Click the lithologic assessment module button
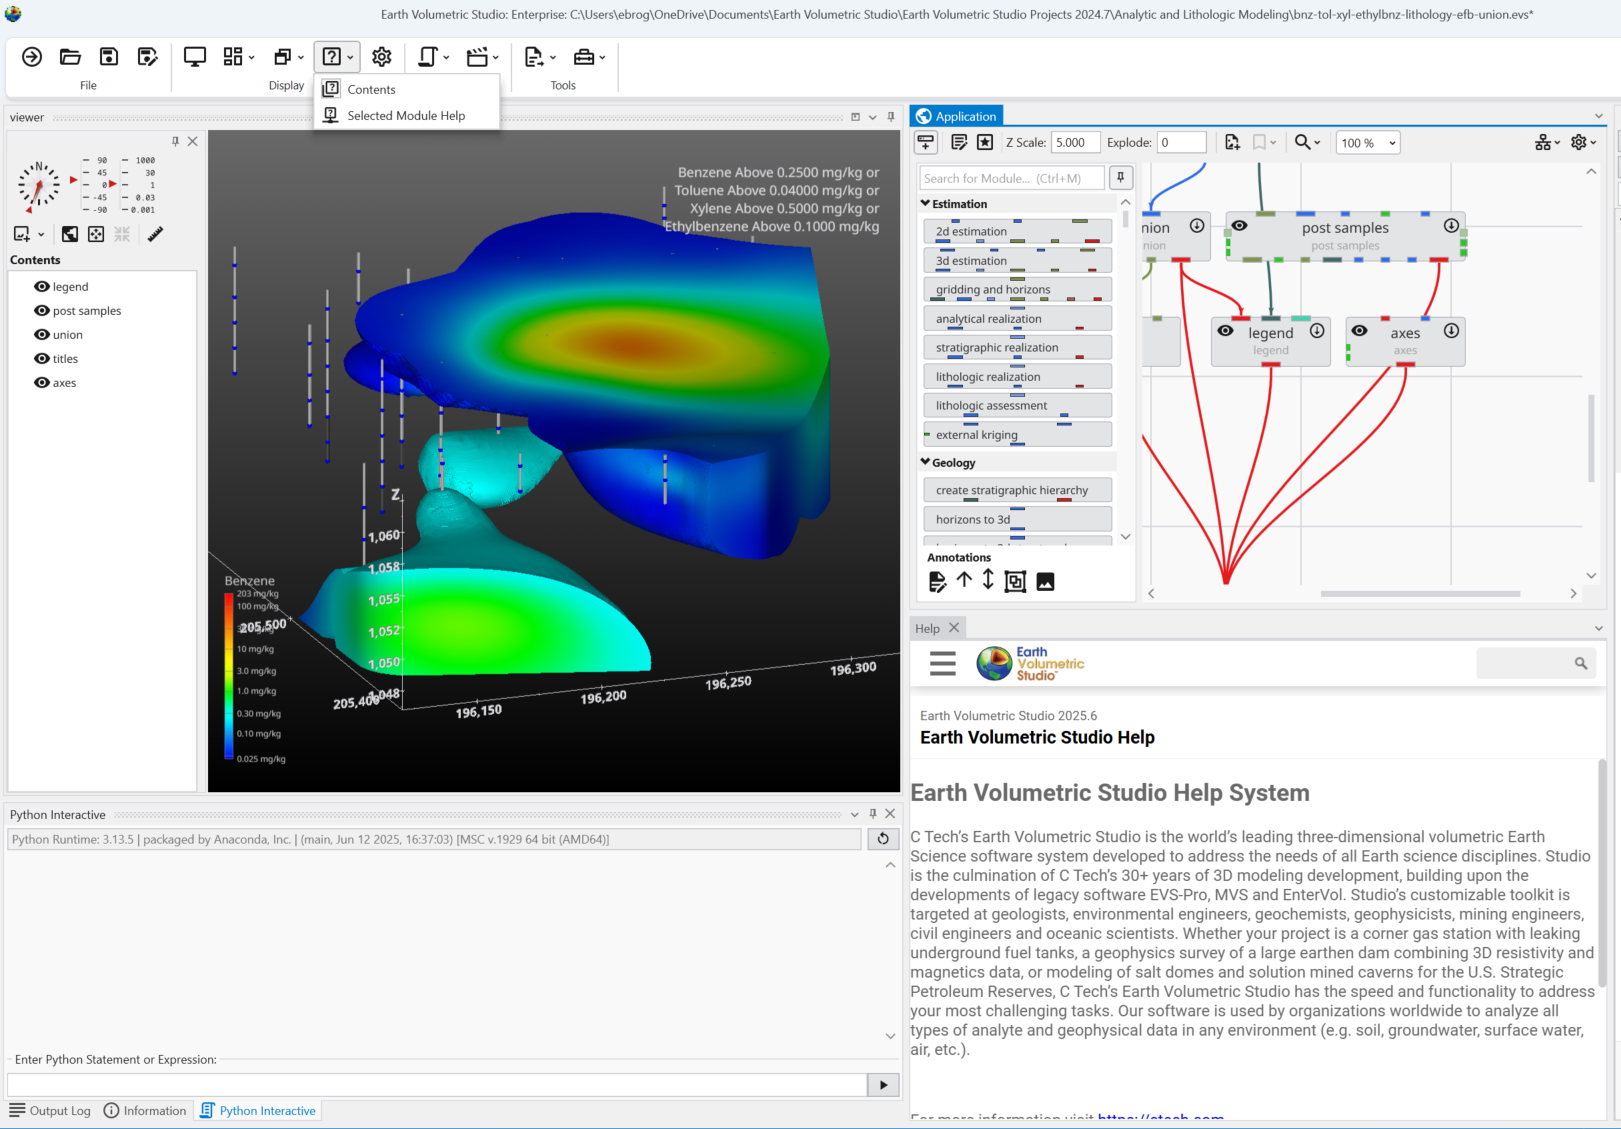The width and height of the screenshot is (1621, 1129). tap(1016, 406)
